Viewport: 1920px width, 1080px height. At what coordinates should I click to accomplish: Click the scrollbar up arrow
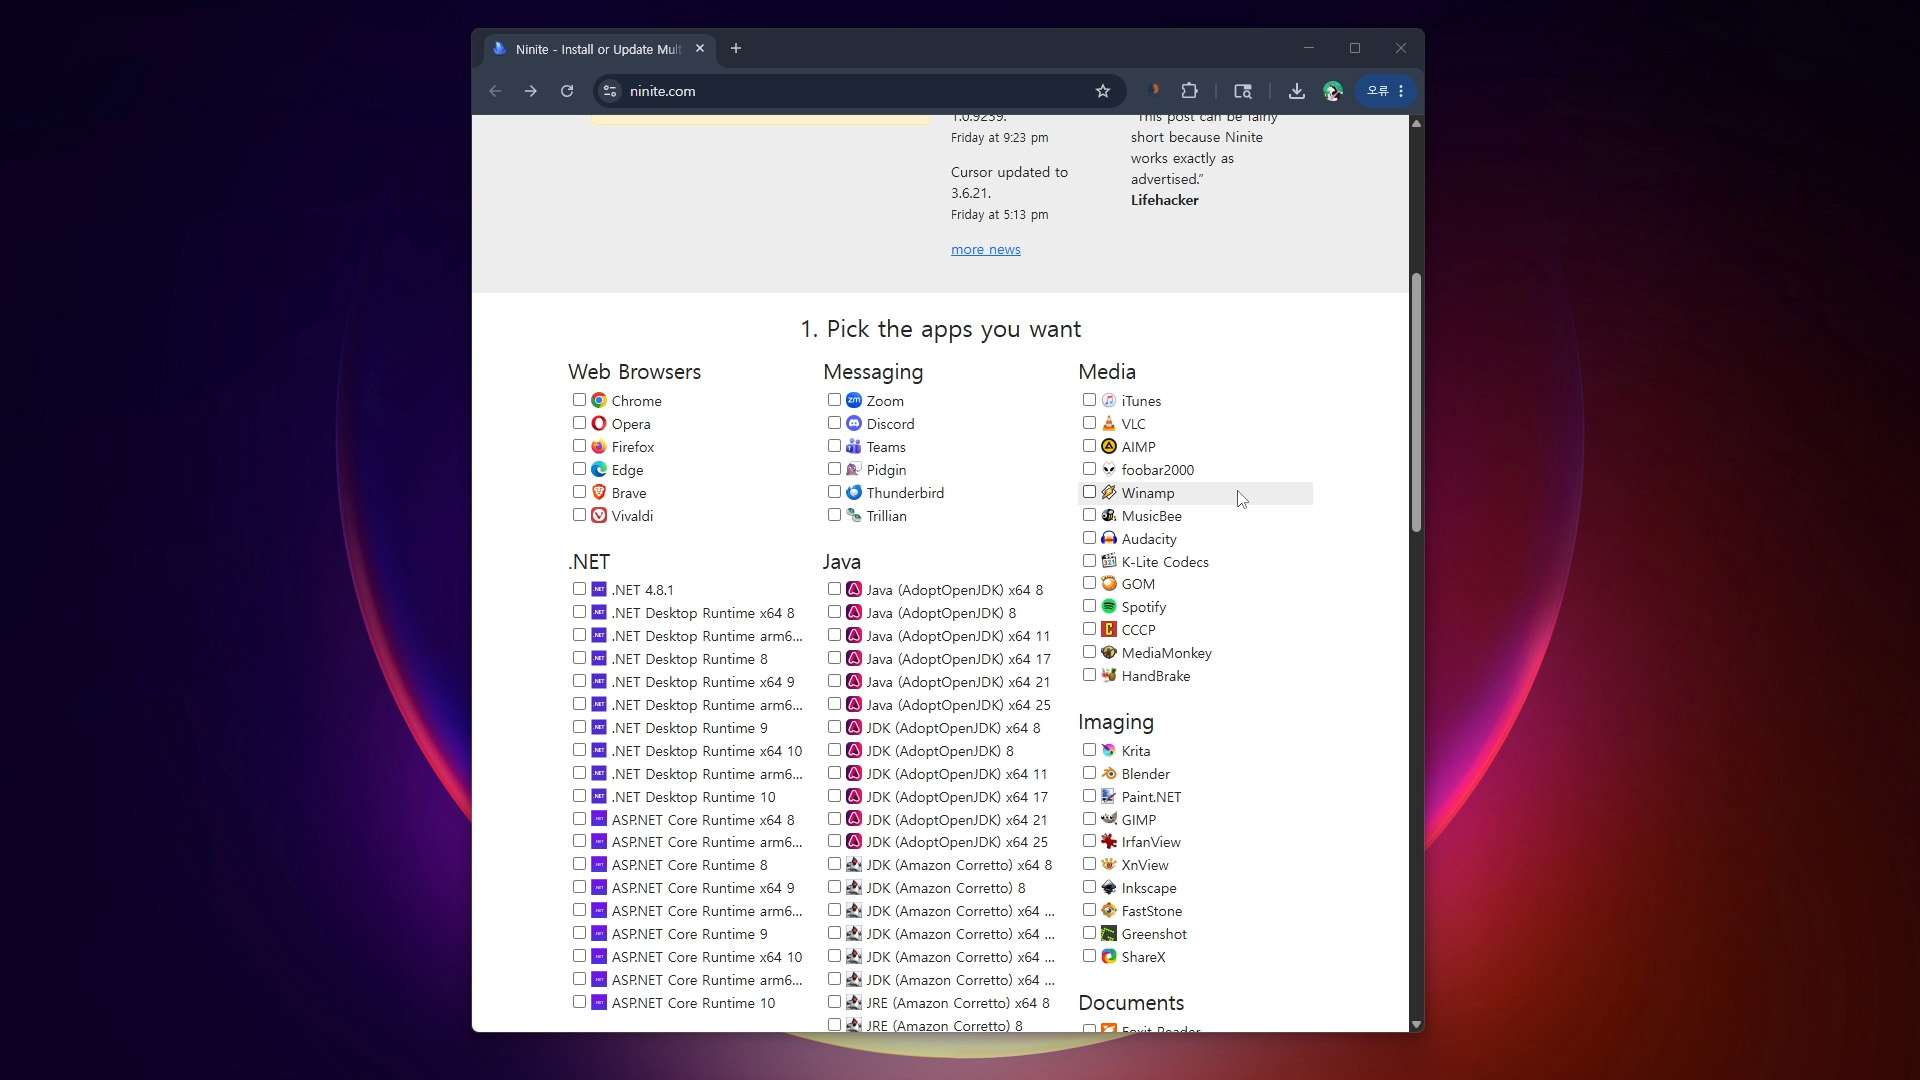[x=1416, y=123]
